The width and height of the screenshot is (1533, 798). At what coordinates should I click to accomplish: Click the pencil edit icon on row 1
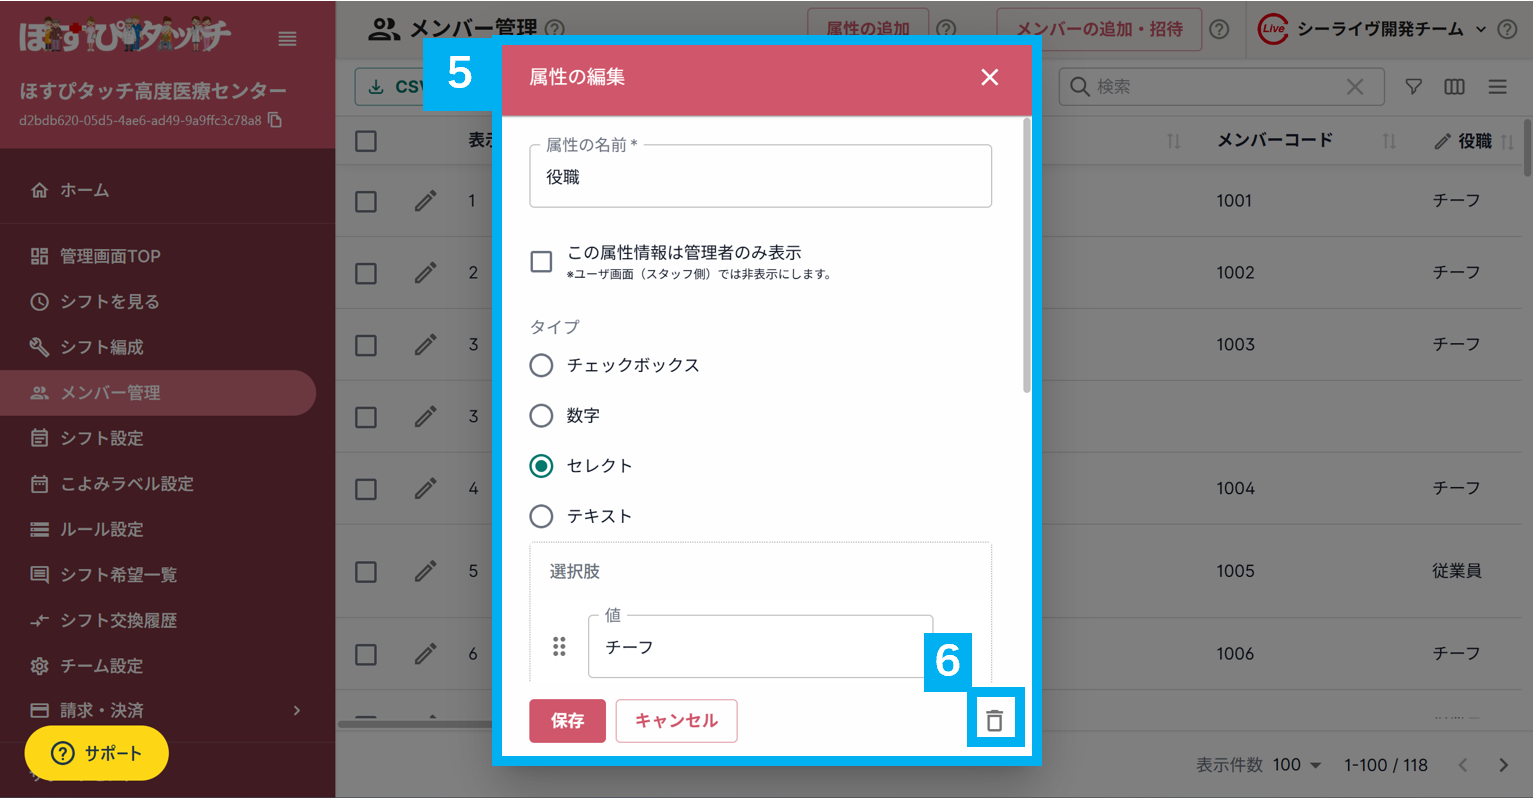click(426, 201)
